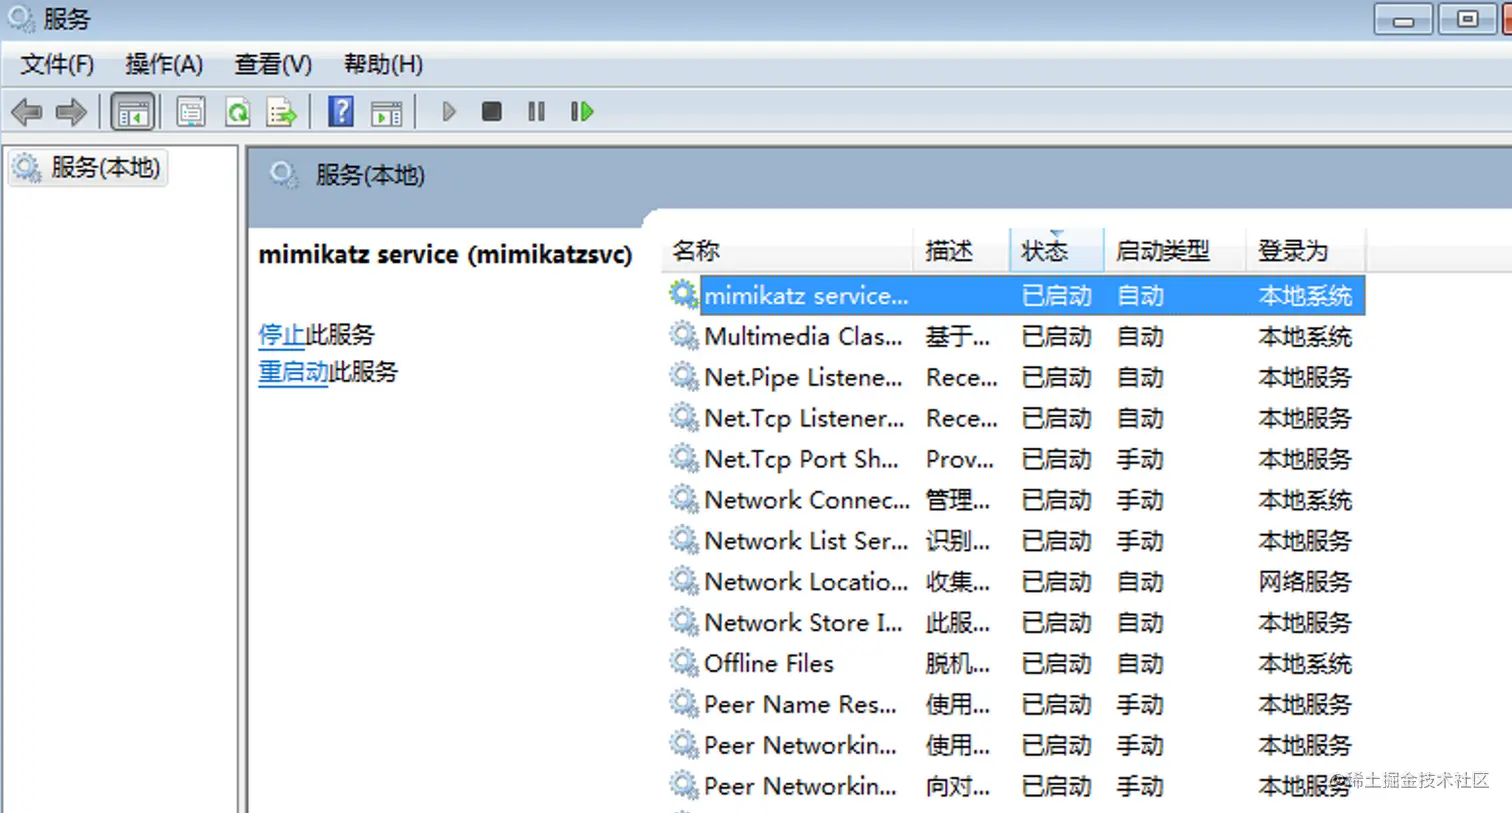Click gear icon beside Net.Tcp Port Sh...
Viewport: 1512px width, 813px height.
[x=683, y=459]
